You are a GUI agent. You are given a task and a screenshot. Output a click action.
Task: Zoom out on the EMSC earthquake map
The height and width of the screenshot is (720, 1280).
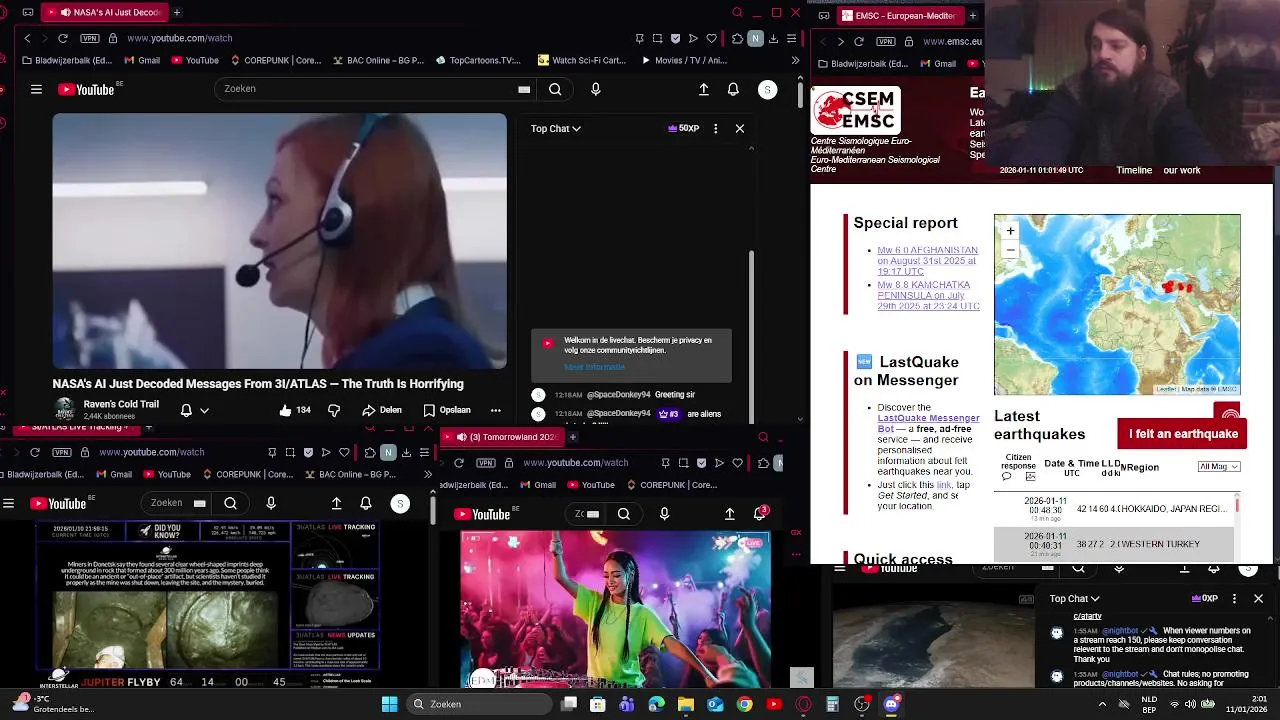(x=1010, y=250)
